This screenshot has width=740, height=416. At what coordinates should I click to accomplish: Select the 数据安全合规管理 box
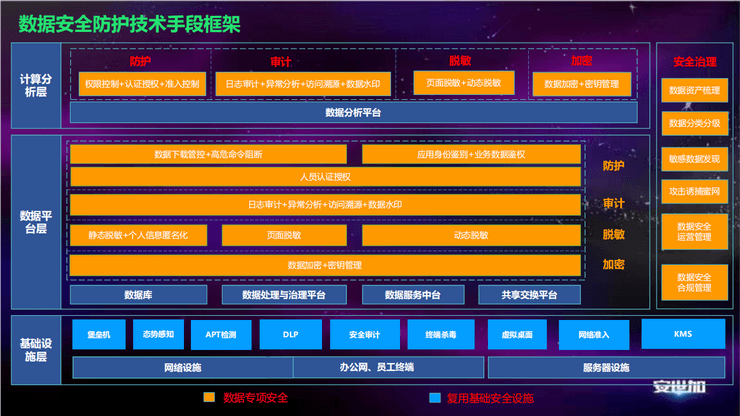click(694, 282)
